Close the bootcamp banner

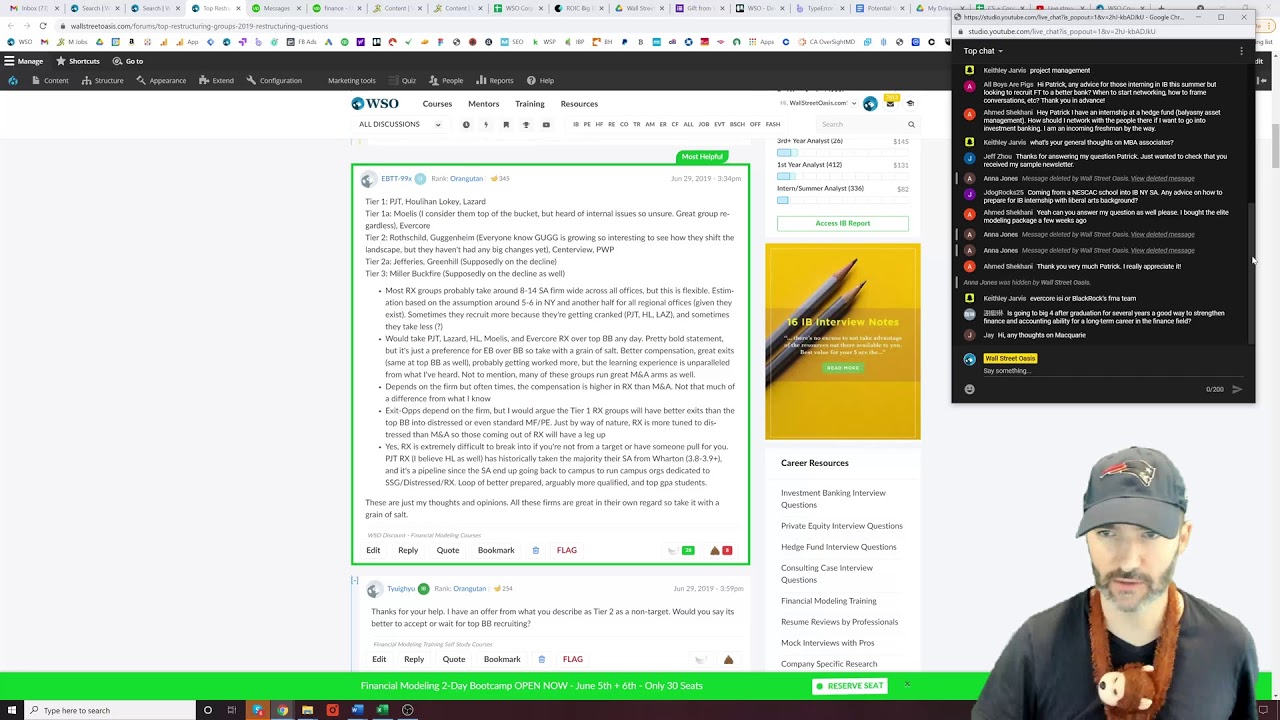click(907, 685)
